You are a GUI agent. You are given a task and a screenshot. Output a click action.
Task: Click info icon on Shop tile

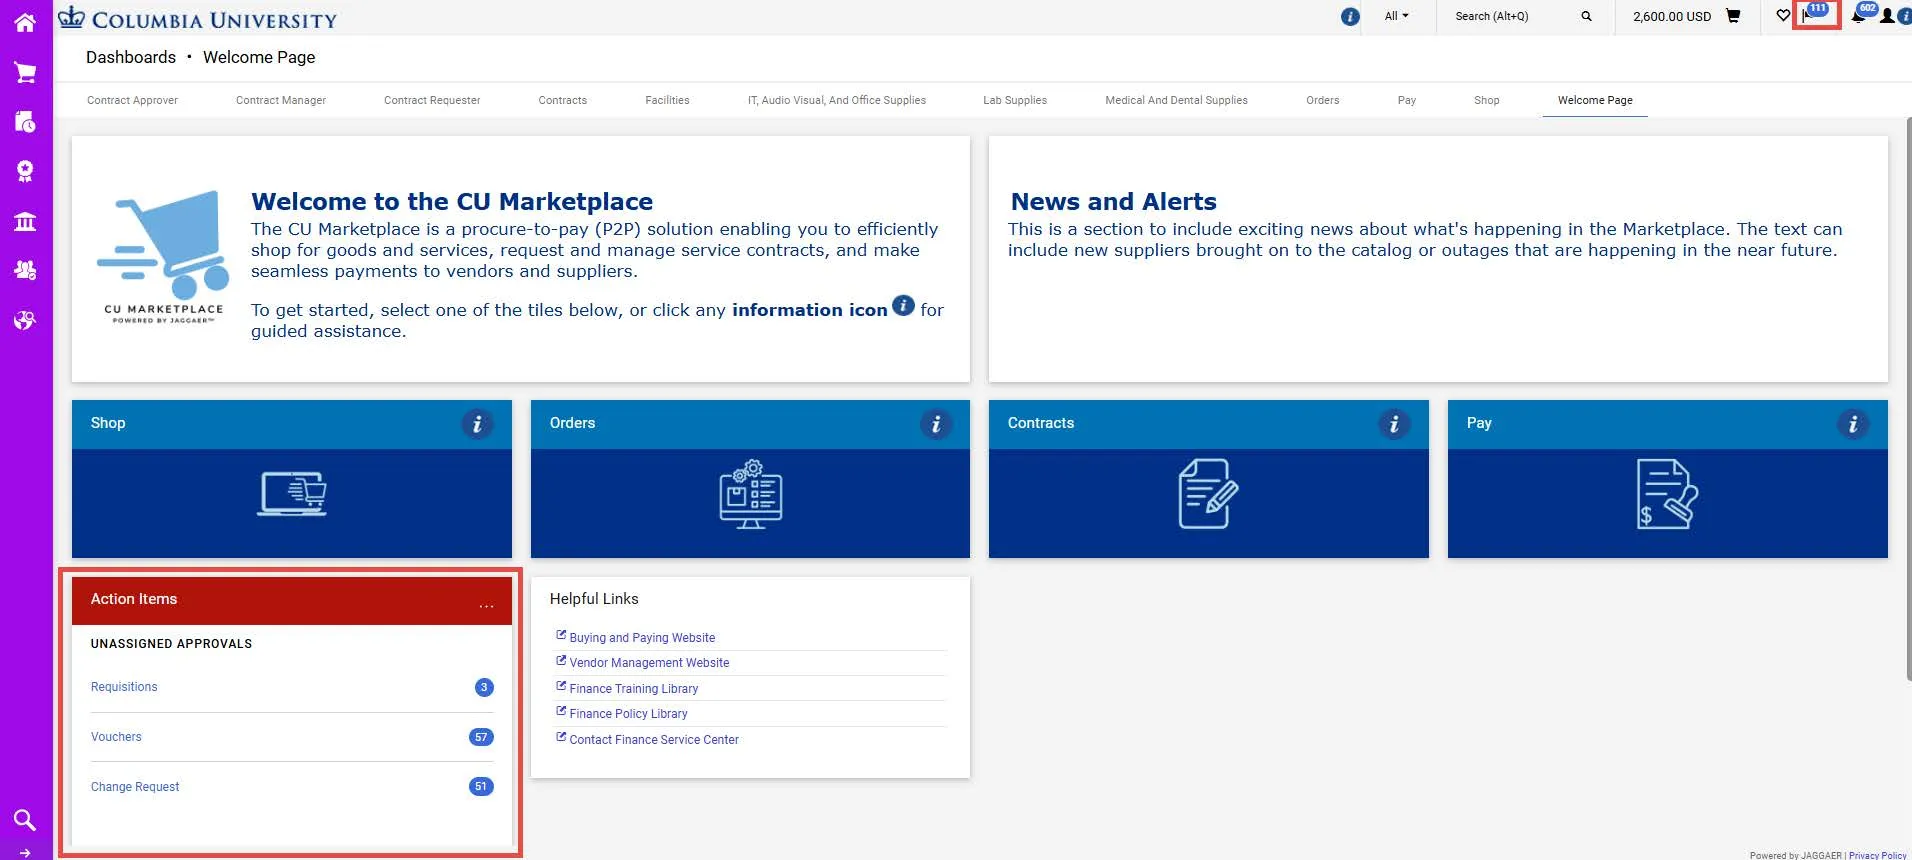coord(477,424)
